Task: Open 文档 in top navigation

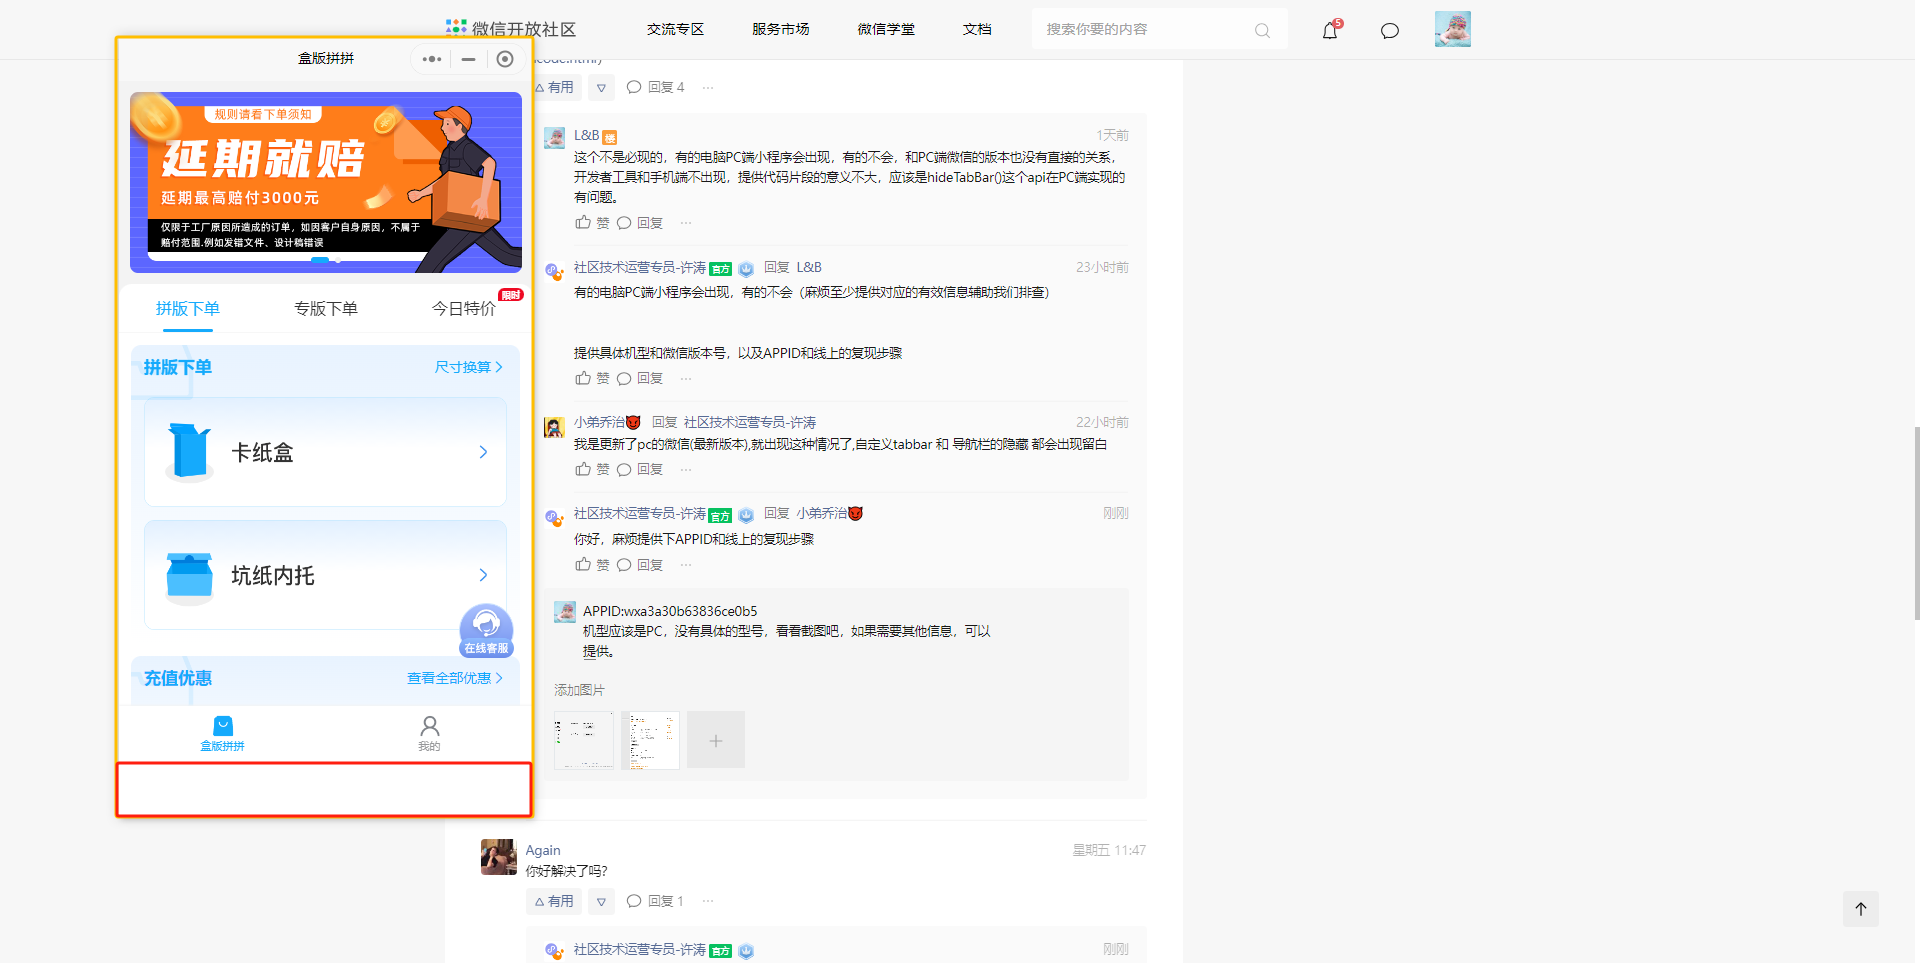Action: tap(977, 29)
